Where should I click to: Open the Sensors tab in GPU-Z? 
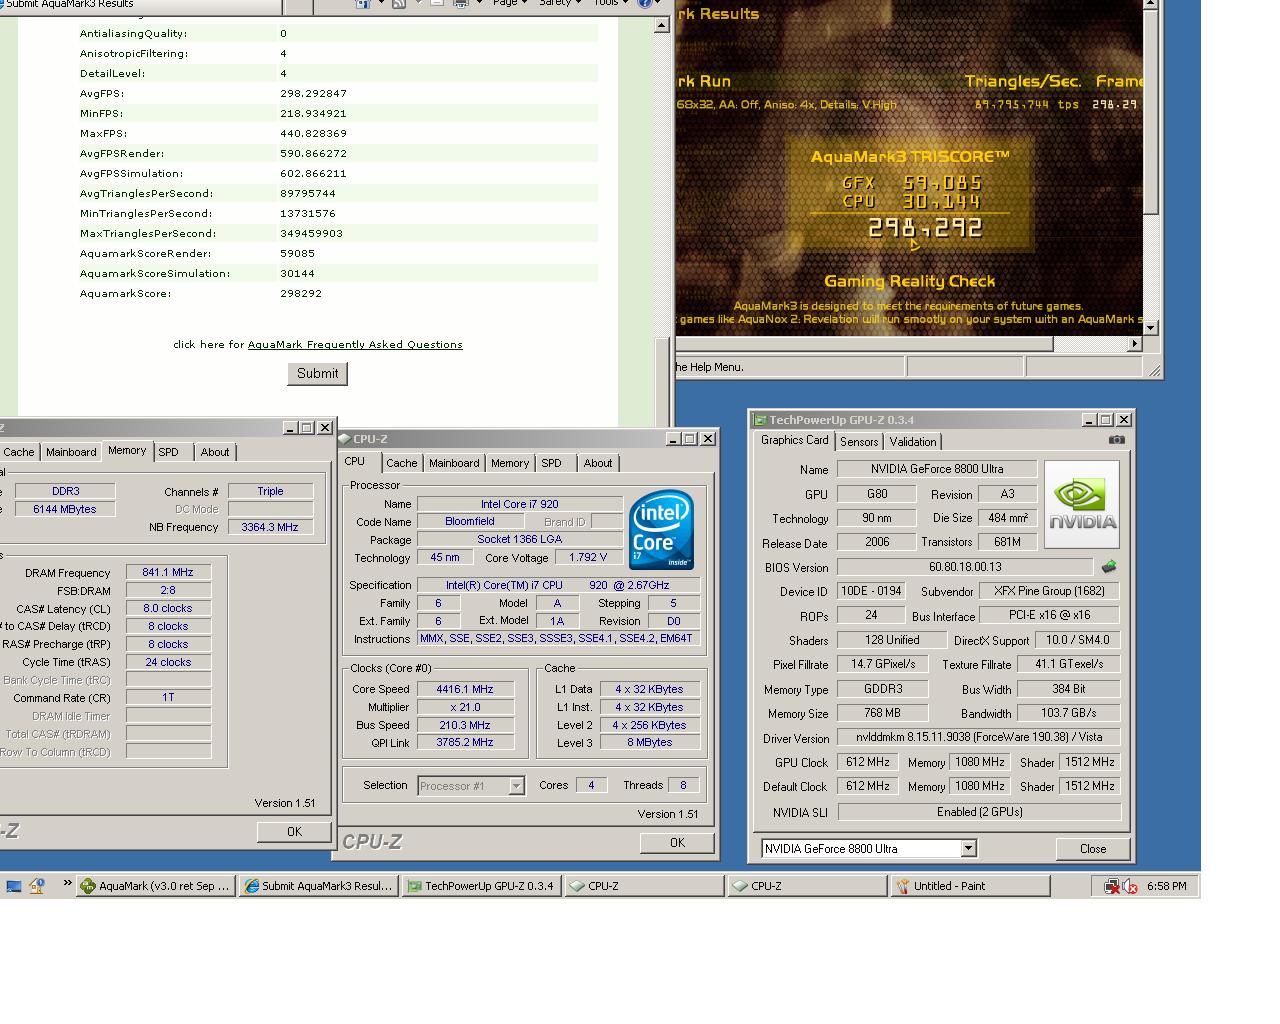tap(859, 442)
